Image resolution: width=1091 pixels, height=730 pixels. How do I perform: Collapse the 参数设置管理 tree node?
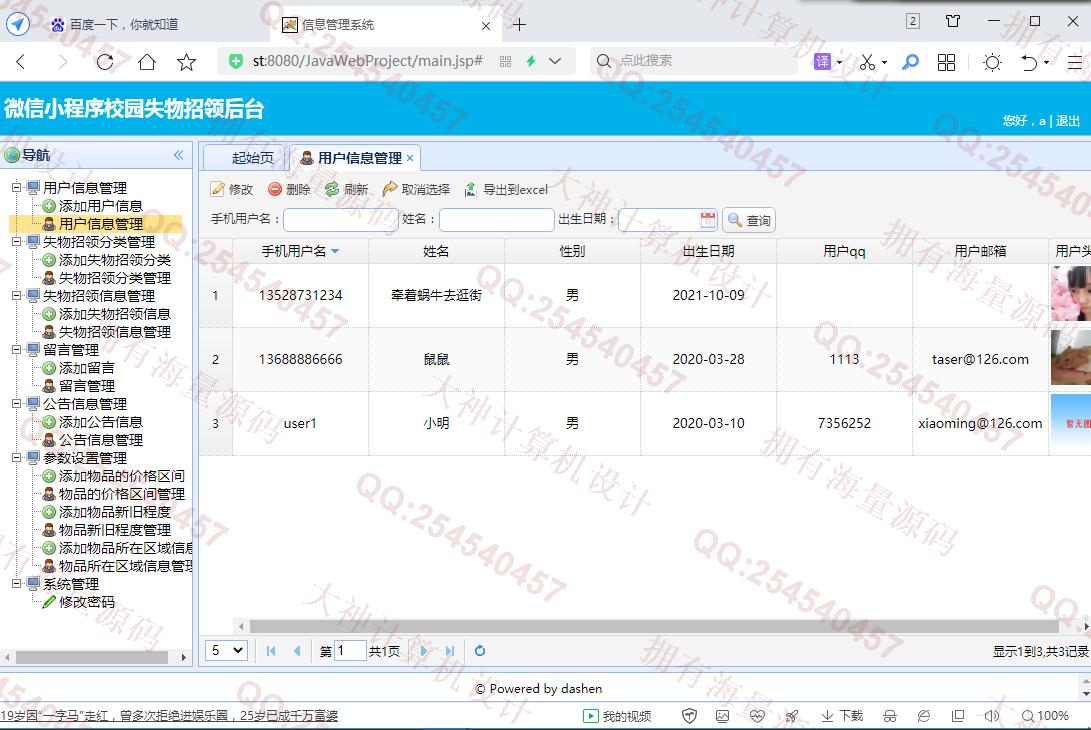coord(16,458)
